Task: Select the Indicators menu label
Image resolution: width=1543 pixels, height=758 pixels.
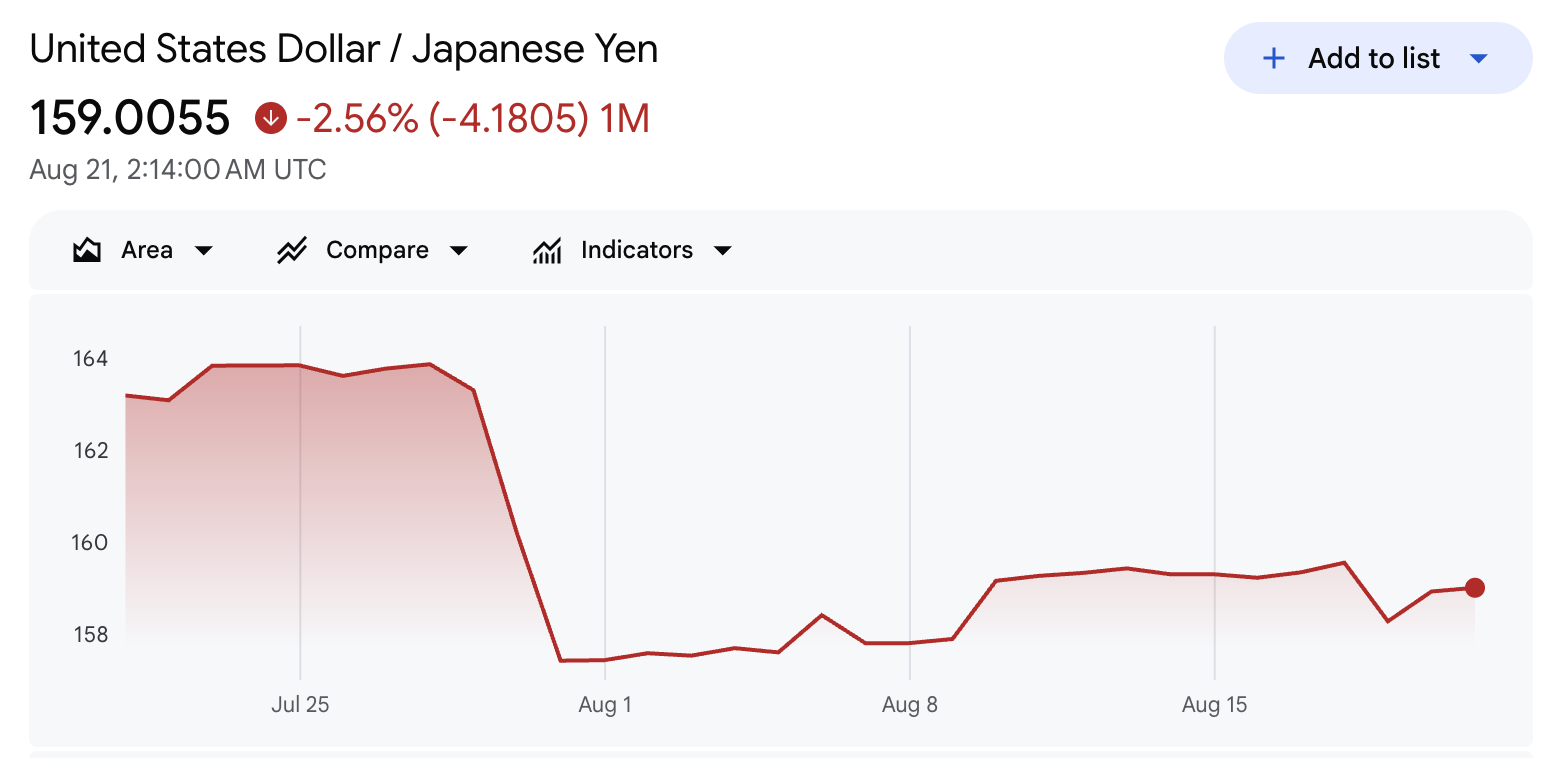Action: tap(637, 250)
